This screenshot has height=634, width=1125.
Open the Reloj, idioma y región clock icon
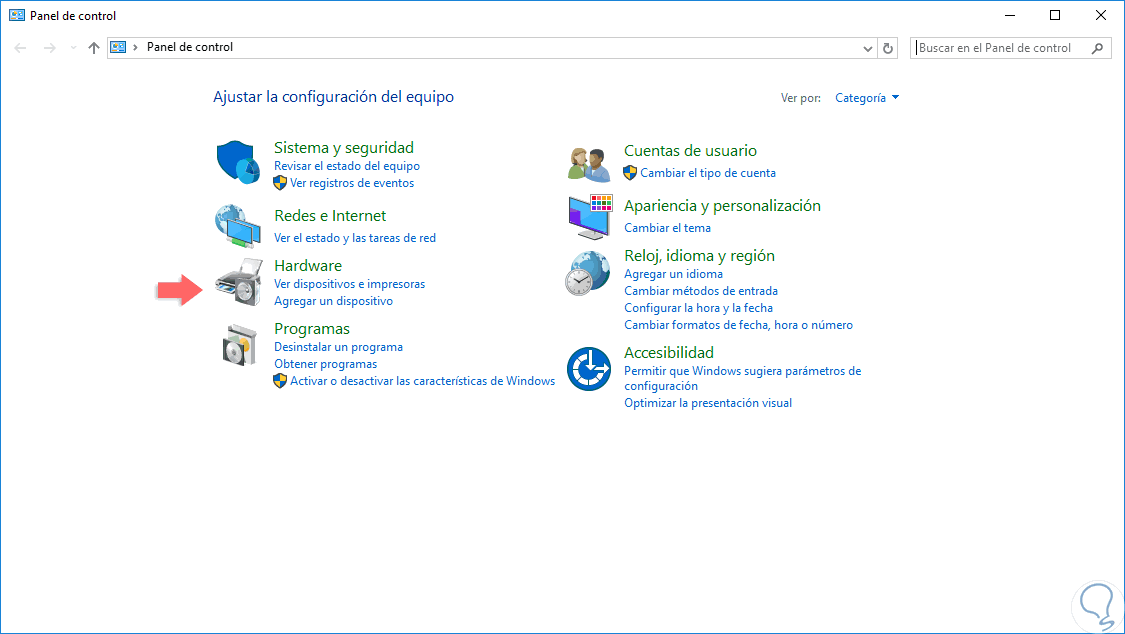pos(588,273)
